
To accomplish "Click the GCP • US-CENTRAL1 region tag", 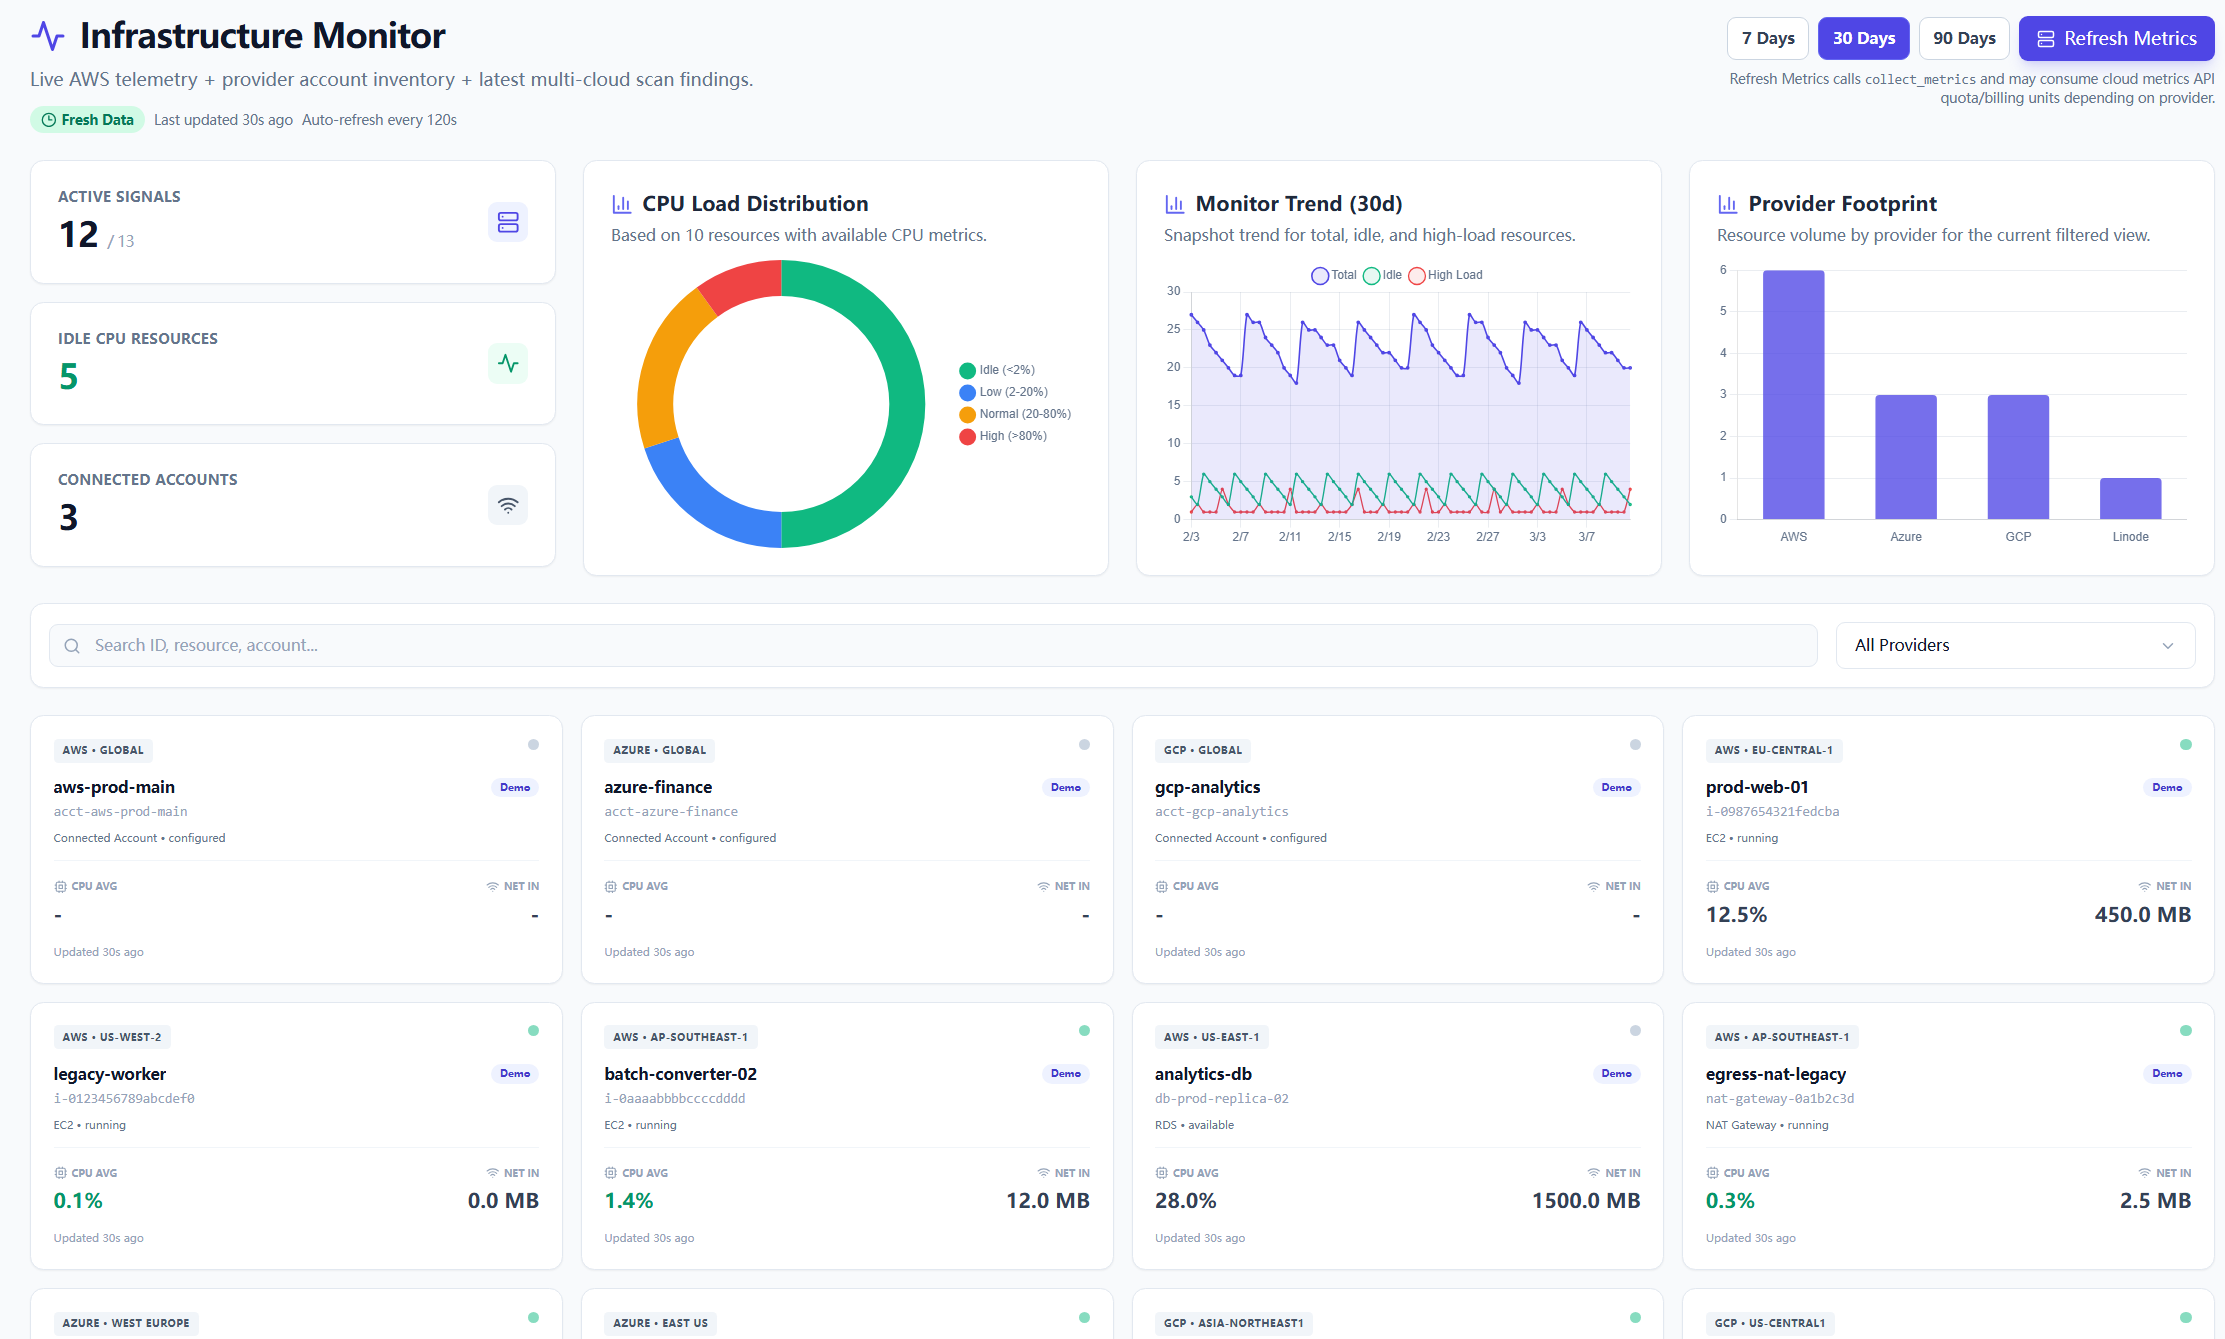I will pyautogui.click(x=1770, y=1323).
